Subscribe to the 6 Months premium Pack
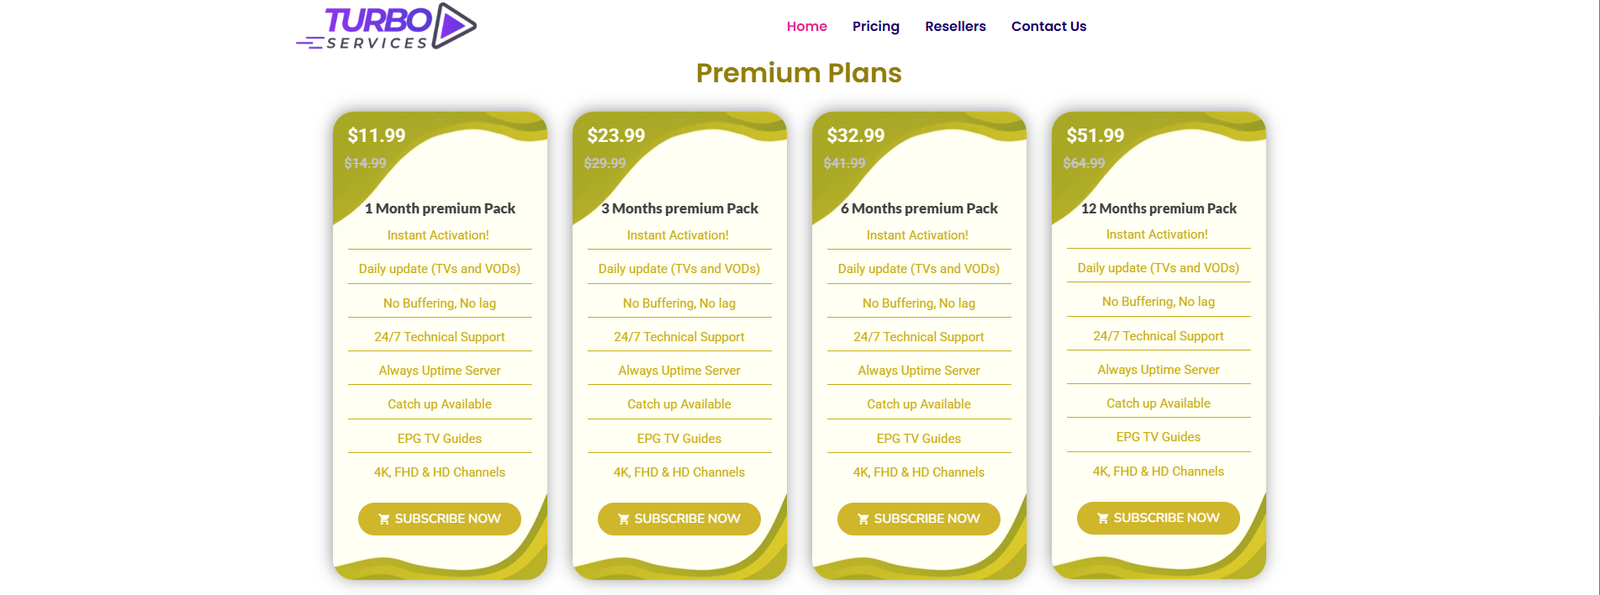Viewport: 1600px width, 595px height. coord(918,518)
